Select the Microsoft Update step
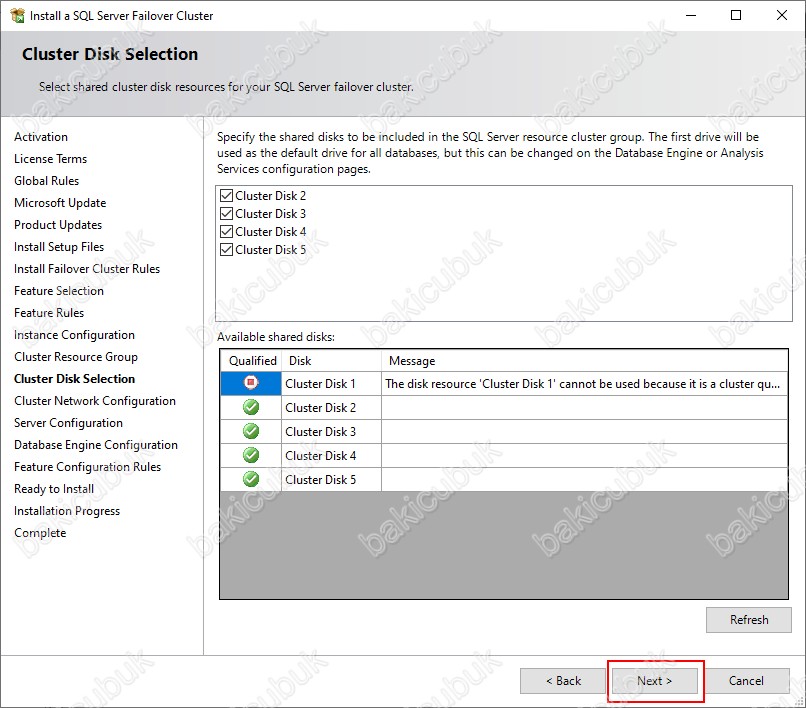The width and height of the screenshot is (806, 708). [60, 203]
